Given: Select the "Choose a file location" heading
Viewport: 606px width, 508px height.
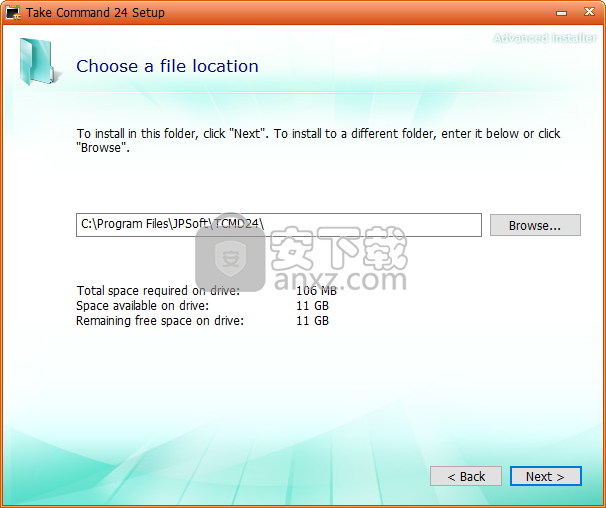Looking at the screenshot, I should (x=167, y=66).
